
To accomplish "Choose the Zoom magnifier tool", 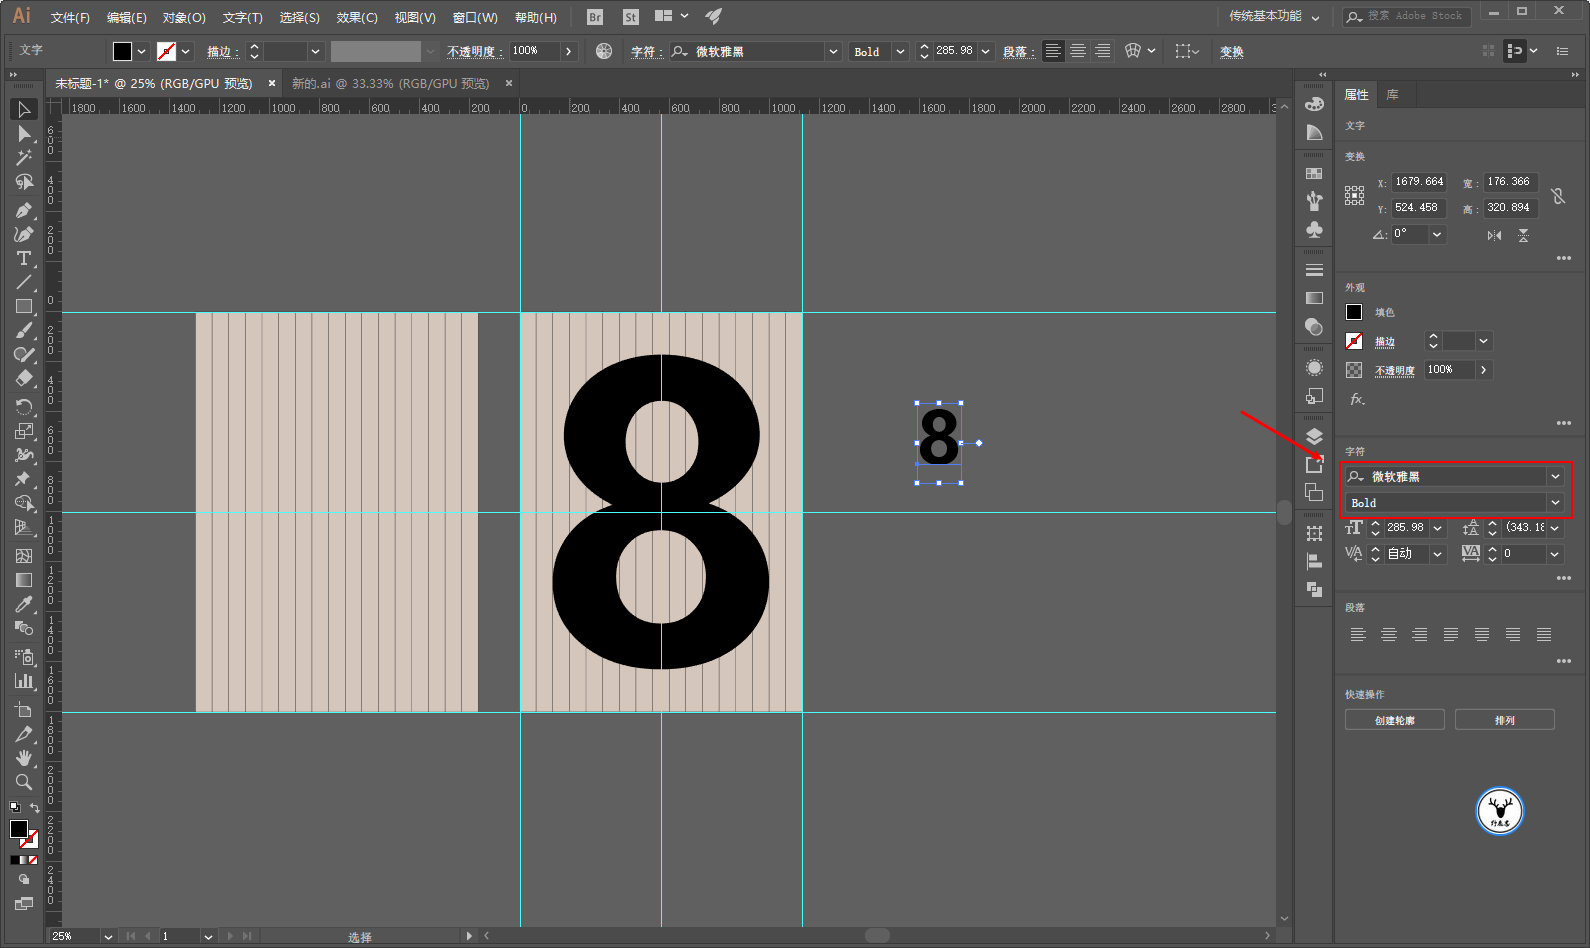I will click(24, 782).
